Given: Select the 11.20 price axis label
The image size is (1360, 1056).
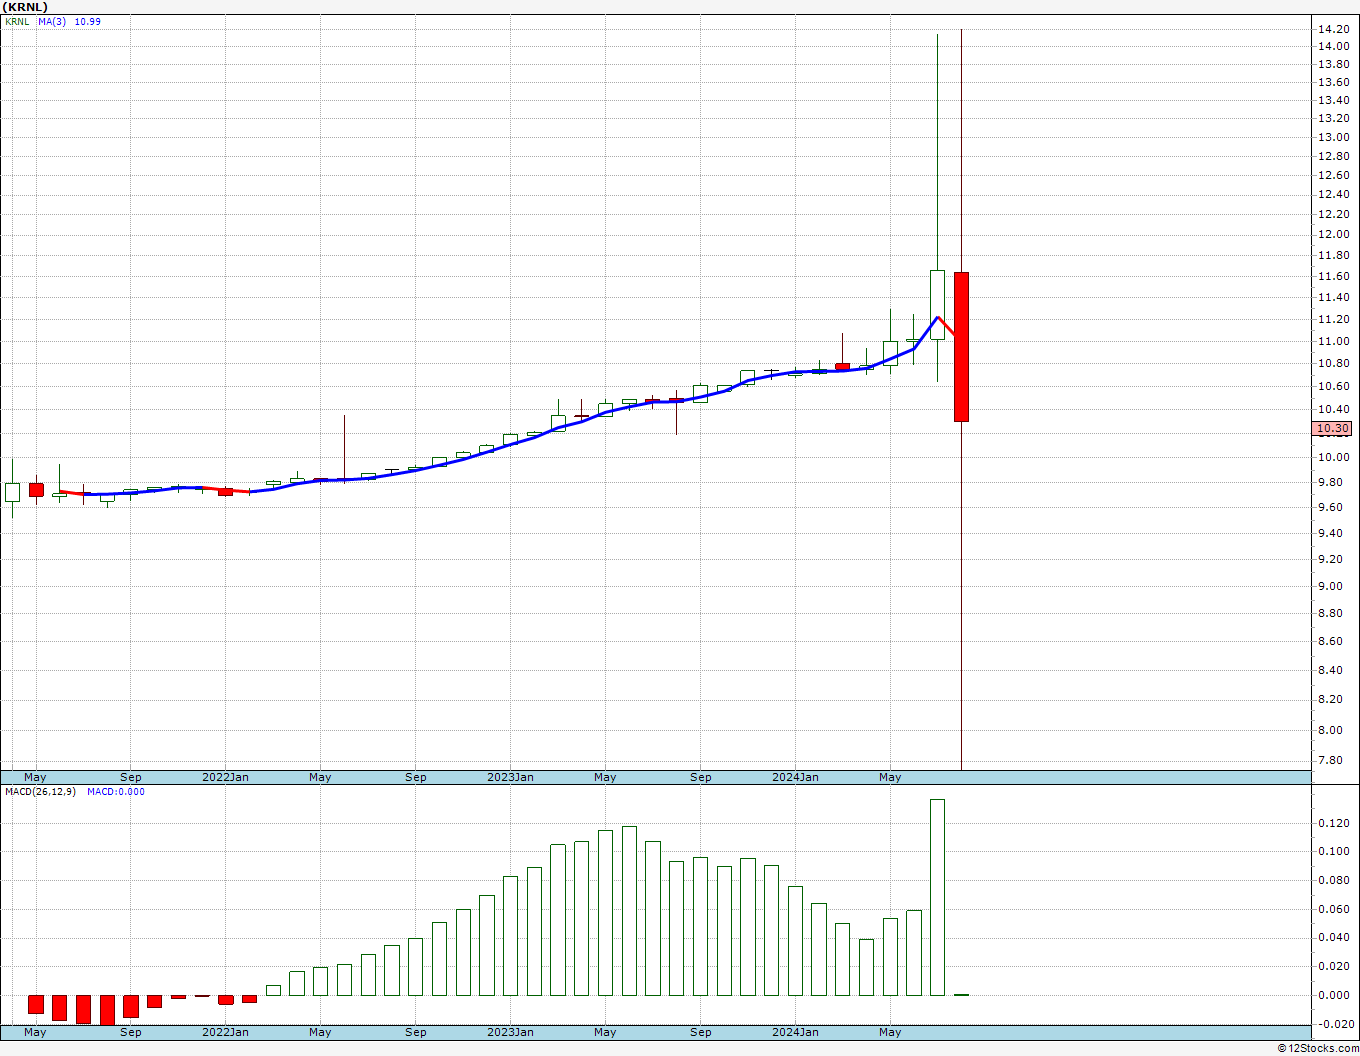Looking at the screenshot, I should point(1333,320).
